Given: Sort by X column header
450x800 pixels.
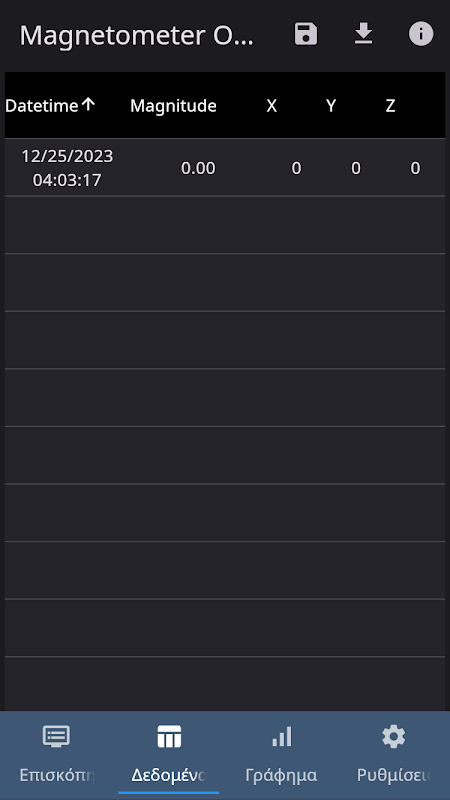Looking at the screenshot, I should 271,106.
